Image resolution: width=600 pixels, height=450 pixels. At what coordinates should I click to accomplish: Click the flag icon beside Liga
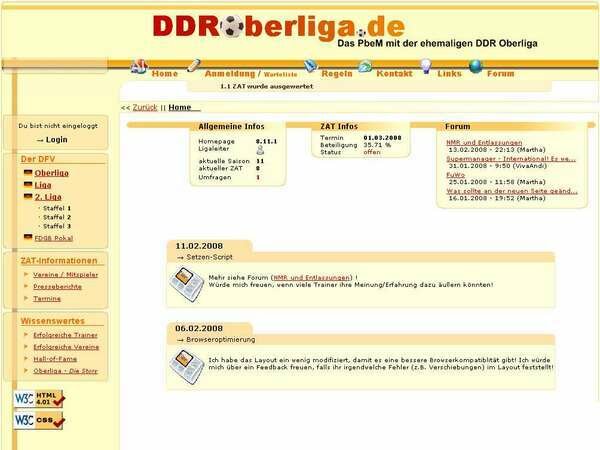pos(28,184)
